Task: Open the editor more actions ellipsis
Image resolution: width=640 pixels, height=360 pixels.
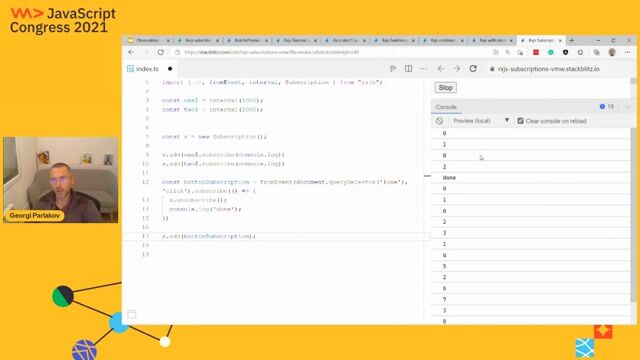Action: tap(423, 69)
